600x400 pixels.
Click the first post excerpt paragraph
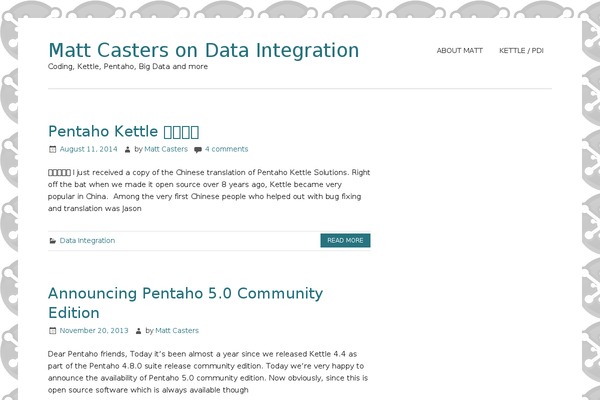tap(209, 190)
